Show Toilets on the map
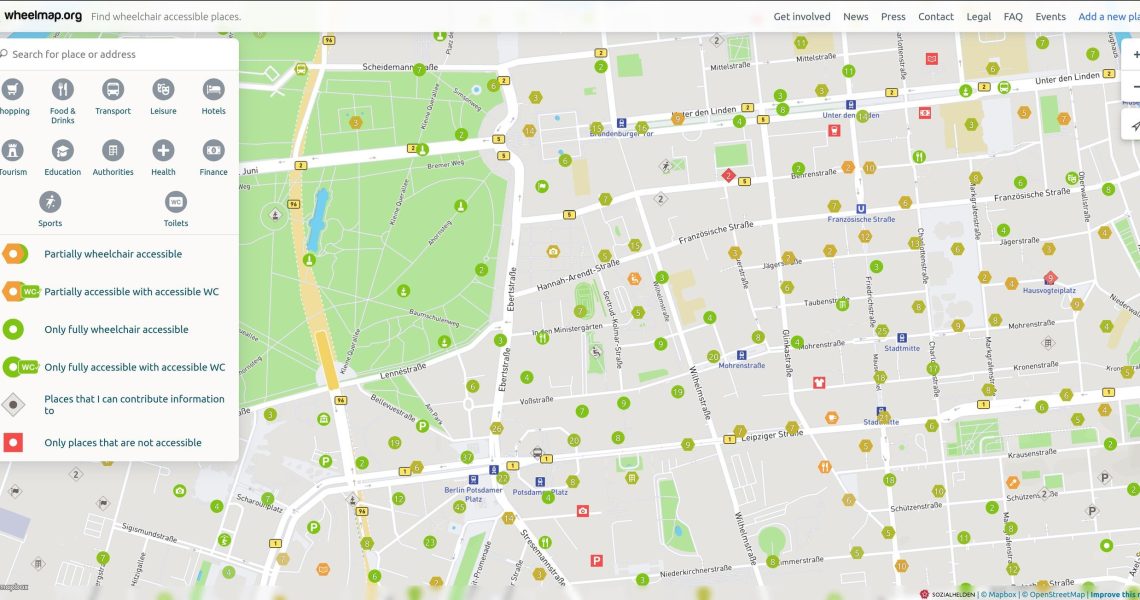 tap(176, 202)
